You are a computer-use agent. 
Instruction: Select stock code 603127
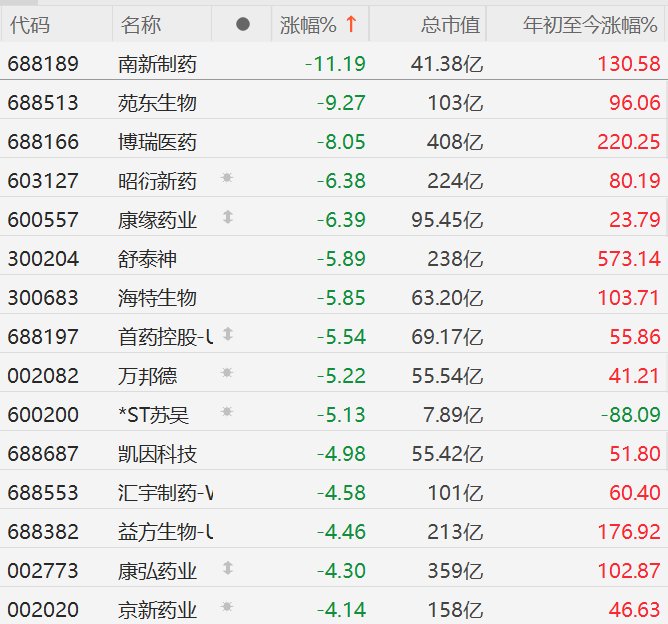point(43,181)
